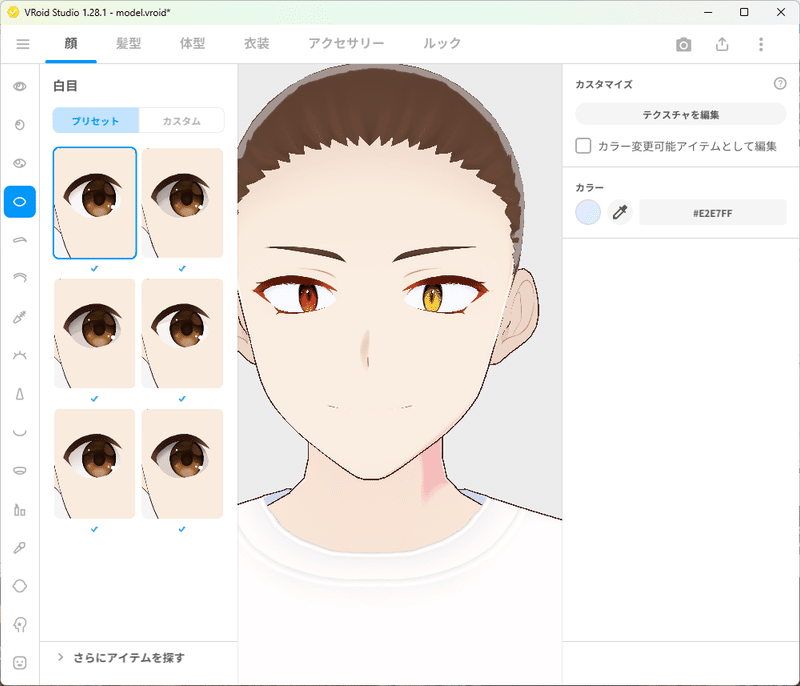Open the eyebrow category in sidebar
Image resolution: width=800 pixels, height=686 pixels.
click(20, 240)
